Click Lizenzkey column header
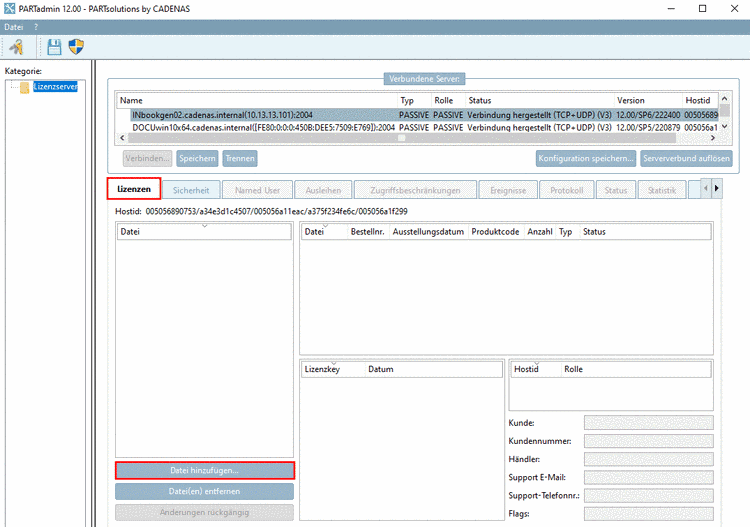750x527 pixels. click(333, 369)
